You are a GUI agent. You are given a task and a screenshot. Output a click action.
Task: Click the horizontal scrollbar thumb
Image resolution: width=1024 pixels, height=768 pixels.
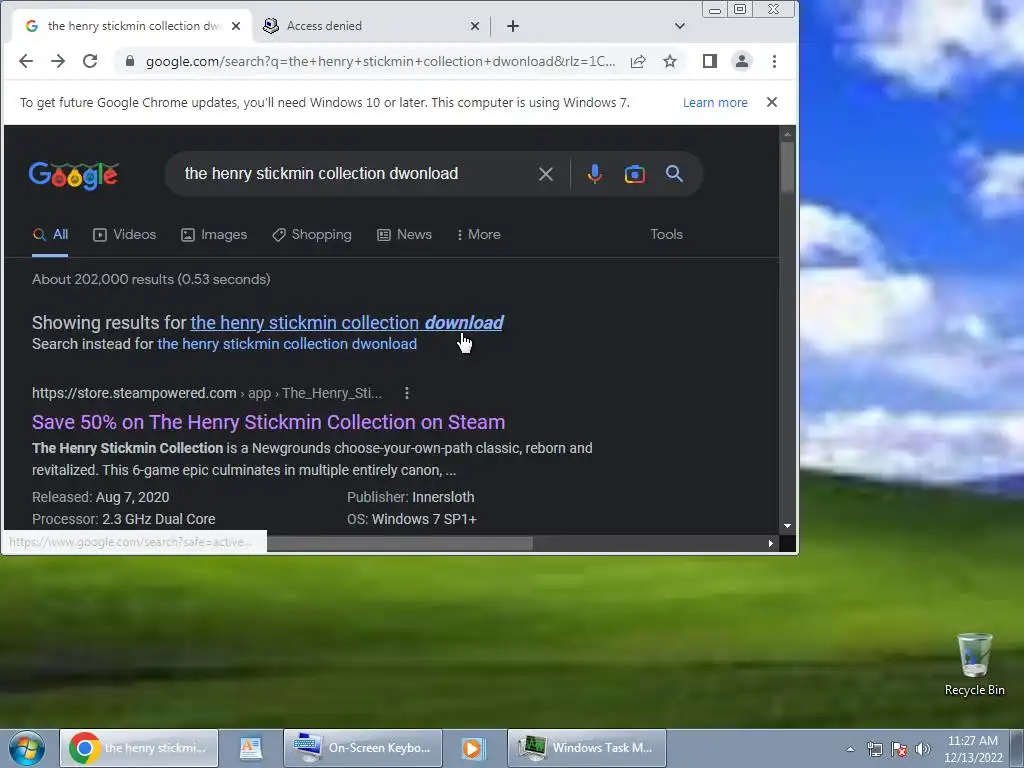tap(400, 543)
